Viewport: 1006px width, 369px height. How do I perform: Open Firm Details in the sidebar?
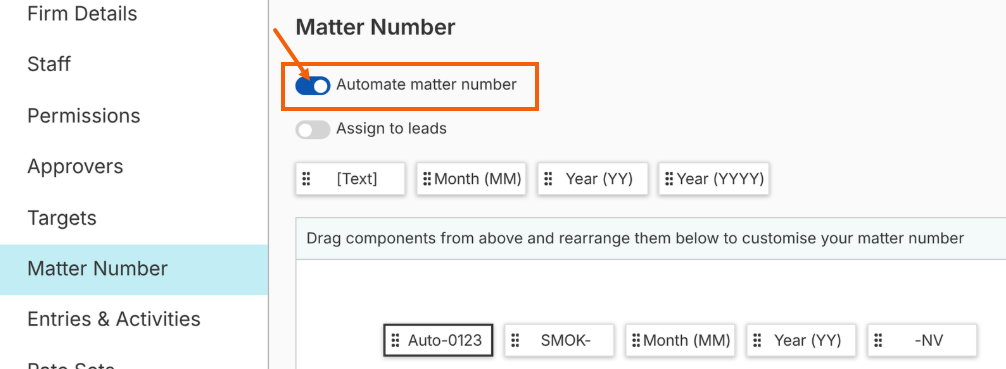coord(82,13)
